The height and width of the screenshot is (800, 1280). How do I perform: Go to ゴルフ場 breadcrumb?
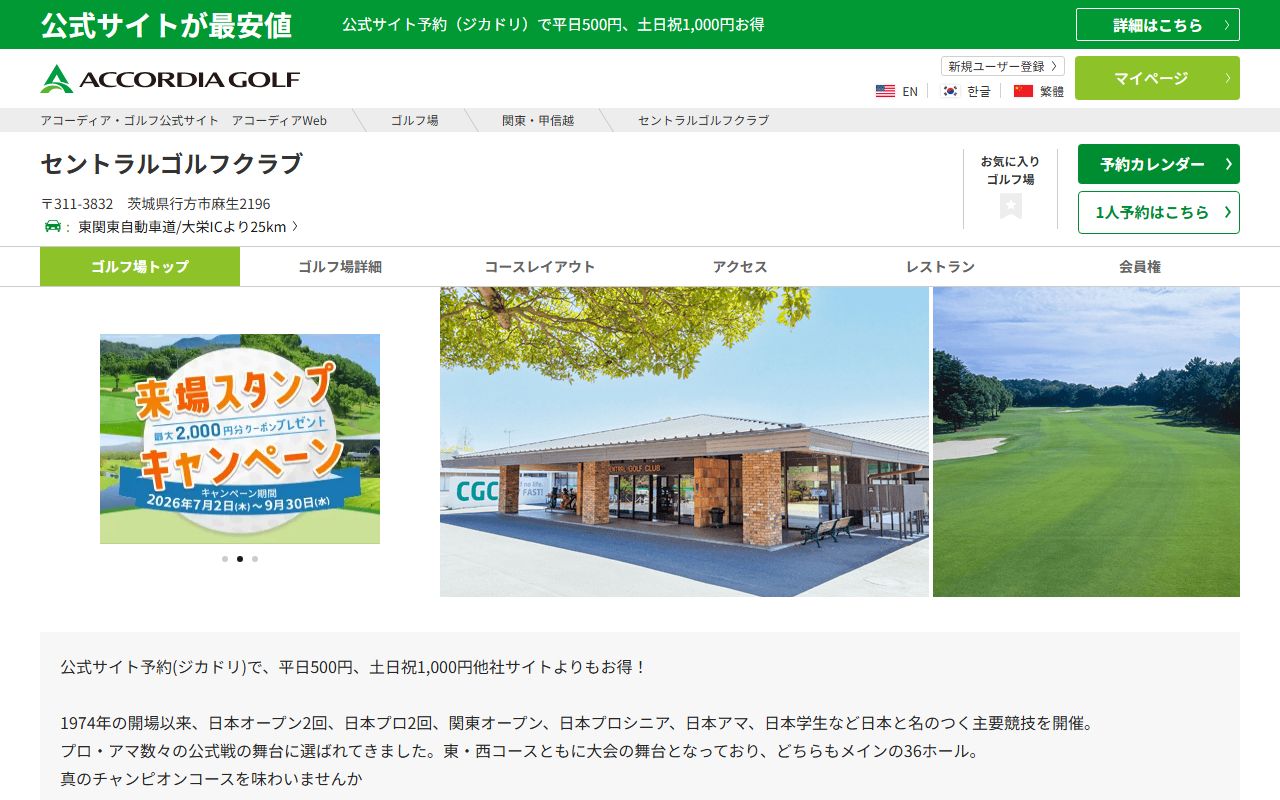pyautogui.click(x=414, y=120)
